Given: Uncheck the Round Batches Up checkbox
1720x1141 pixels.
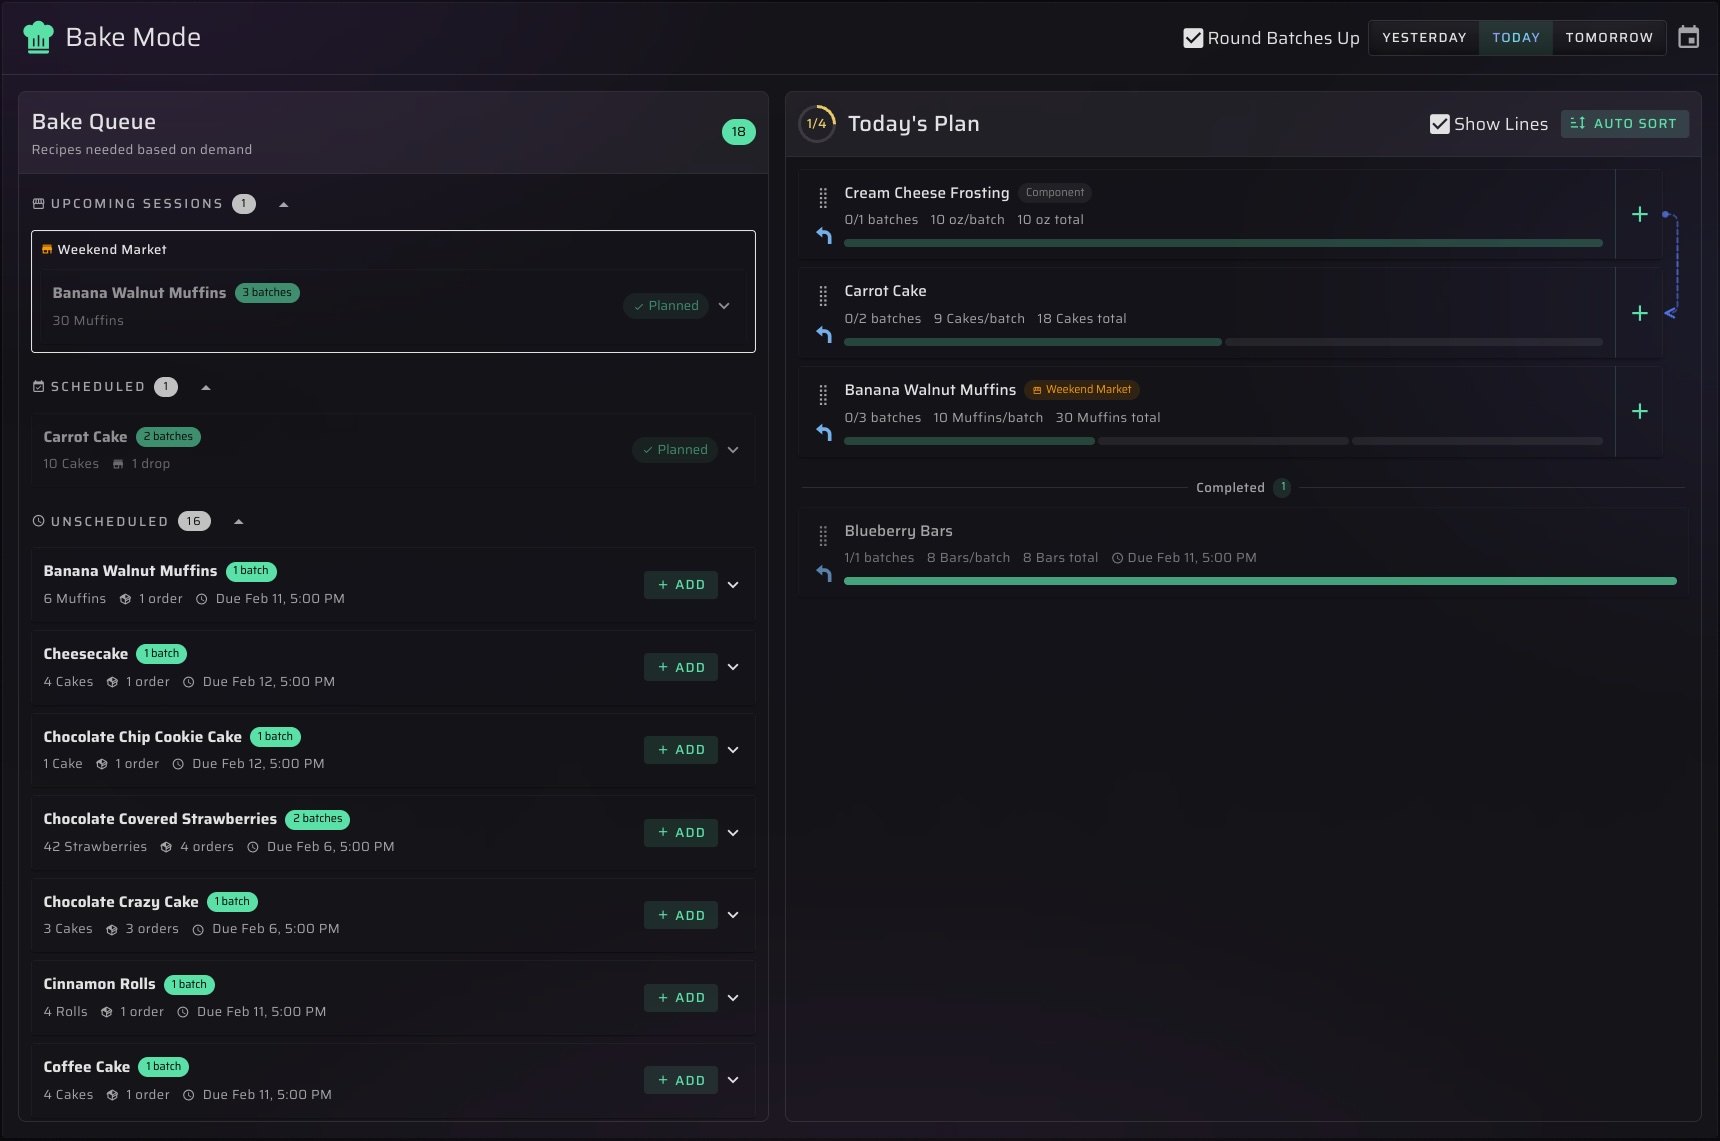Looking at the screenshot, I should click(1192, 37).
